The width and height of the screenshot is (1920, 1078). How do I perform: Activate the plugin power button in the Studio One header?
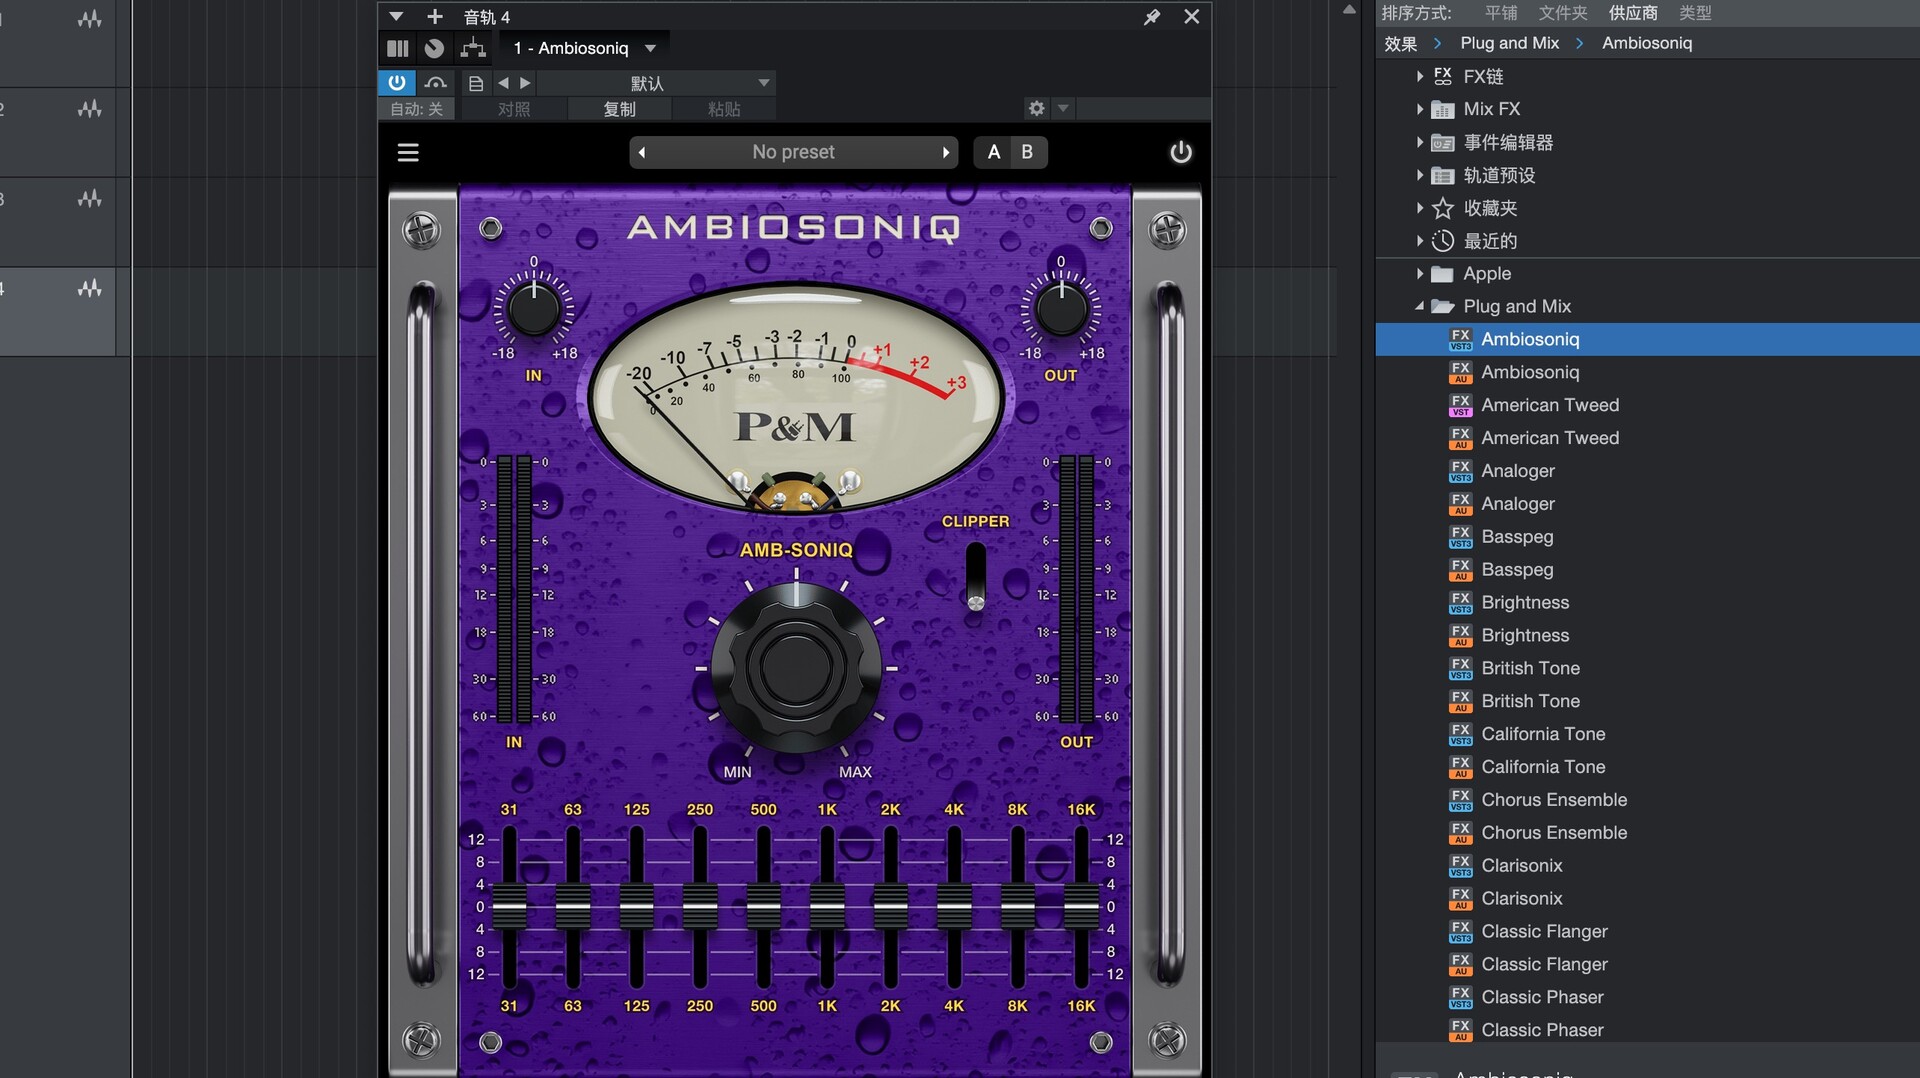pyautogui.click(x=397, y=83)
